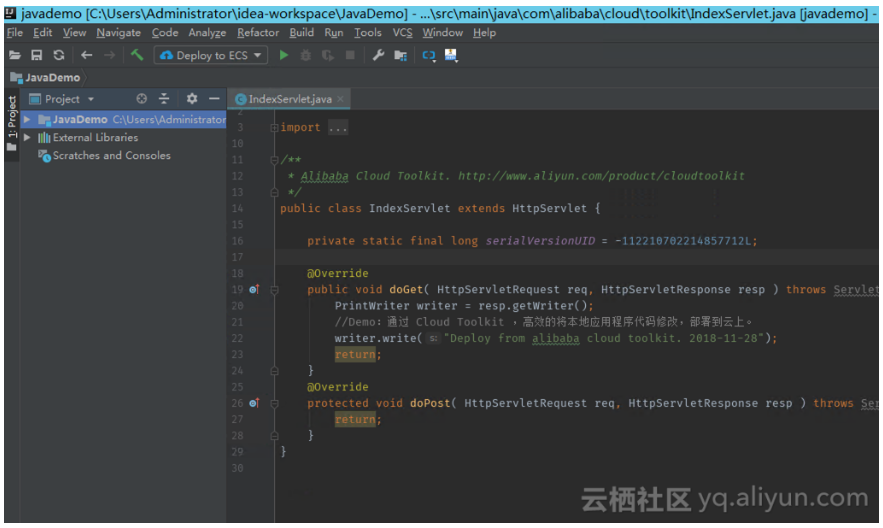The image size is (883, 528).
Task: Open the VCS menu
Action: pos(403,33)
